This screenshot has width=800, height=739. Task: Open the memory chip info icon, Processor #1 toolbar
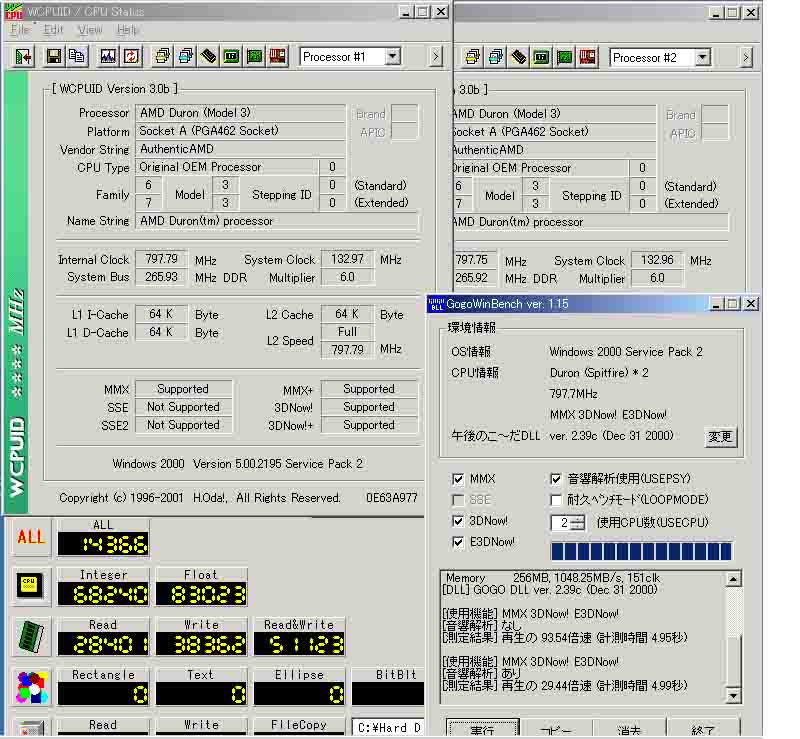click(209, 56)
